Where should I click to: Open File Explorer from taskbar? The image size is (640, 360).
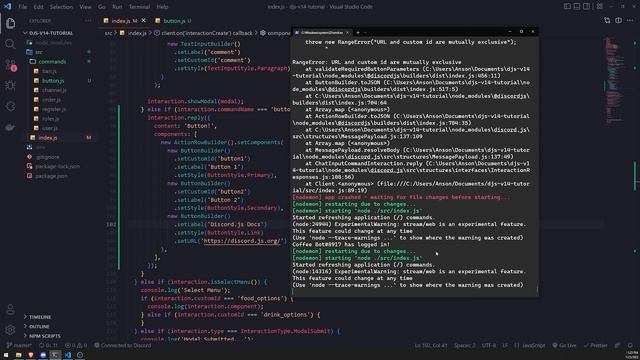pyautogui.click(x=18, y=355)
